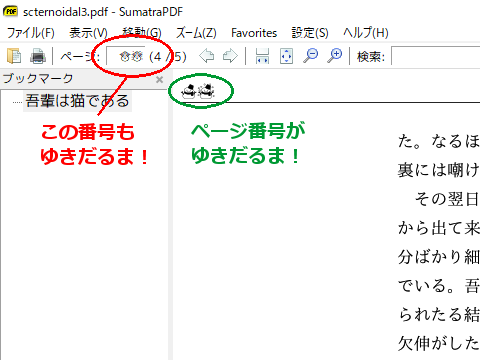
Task: Open the ファイル(F) menu
Action: pos(31,33)
